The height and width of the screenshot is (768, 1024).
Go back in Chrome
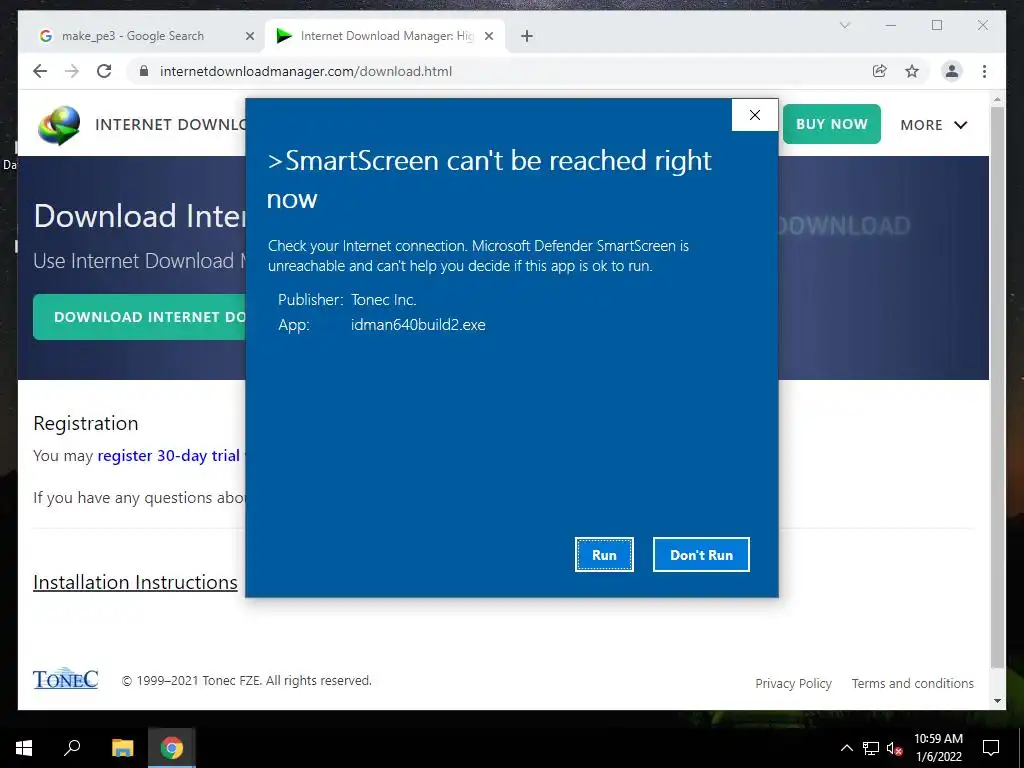click(40, 71)
